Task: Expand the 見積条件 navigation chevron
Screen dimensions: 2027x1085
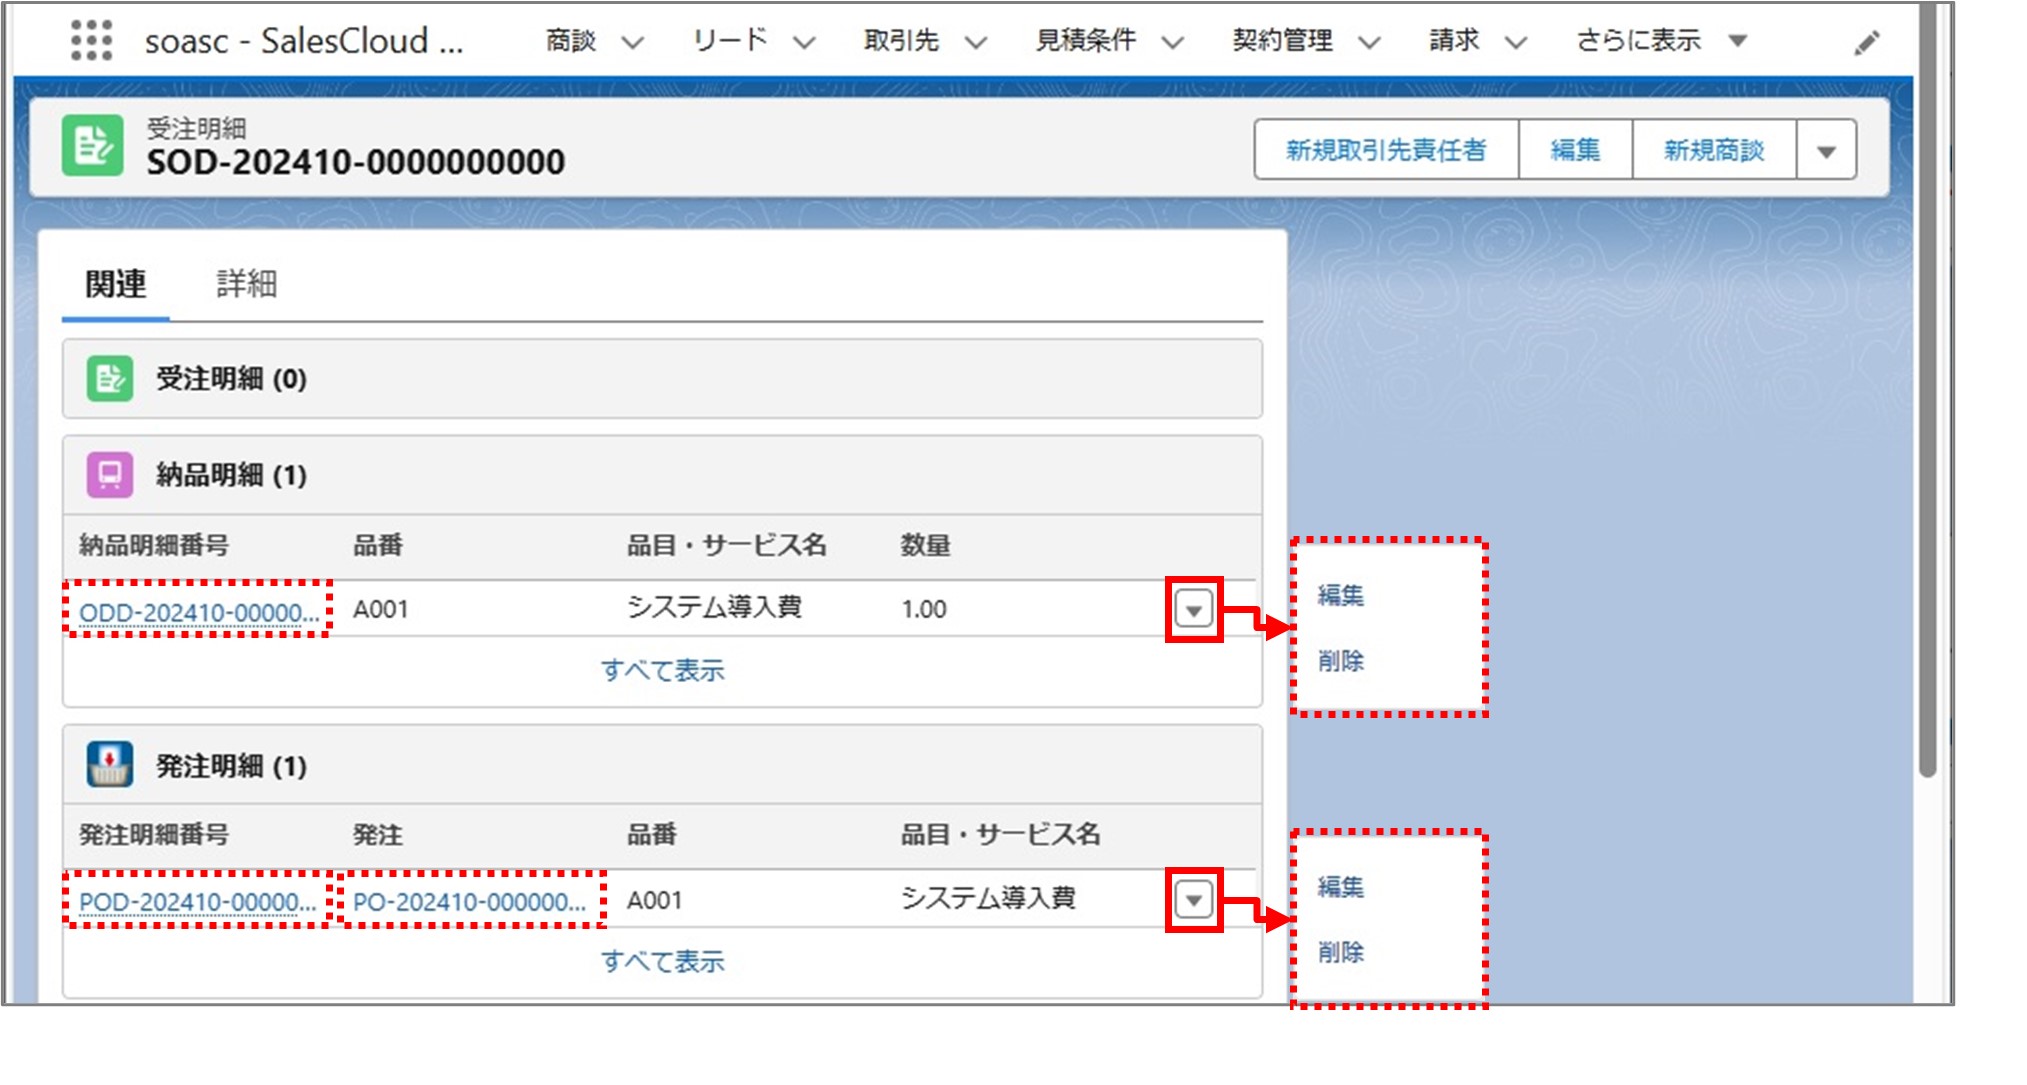Action: 1172,42
